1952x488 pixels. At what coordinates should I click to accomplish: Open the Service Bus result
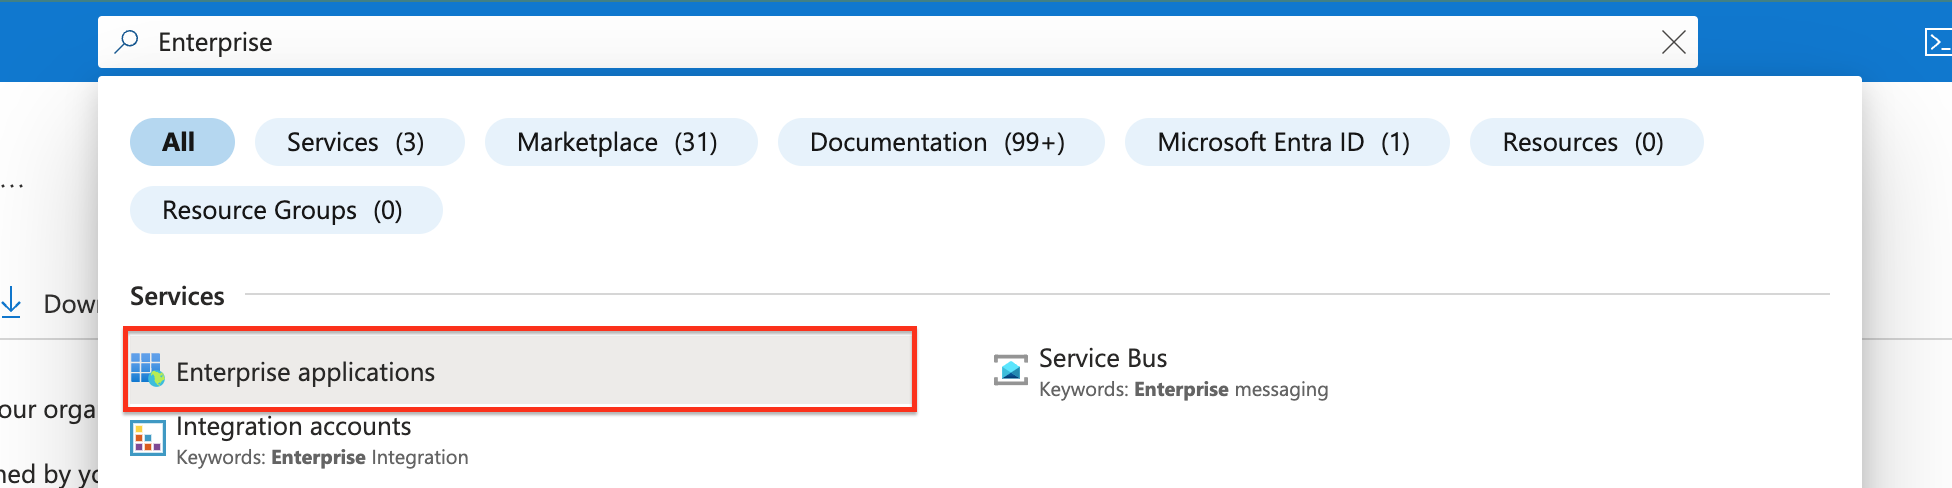coord(1103,358)
